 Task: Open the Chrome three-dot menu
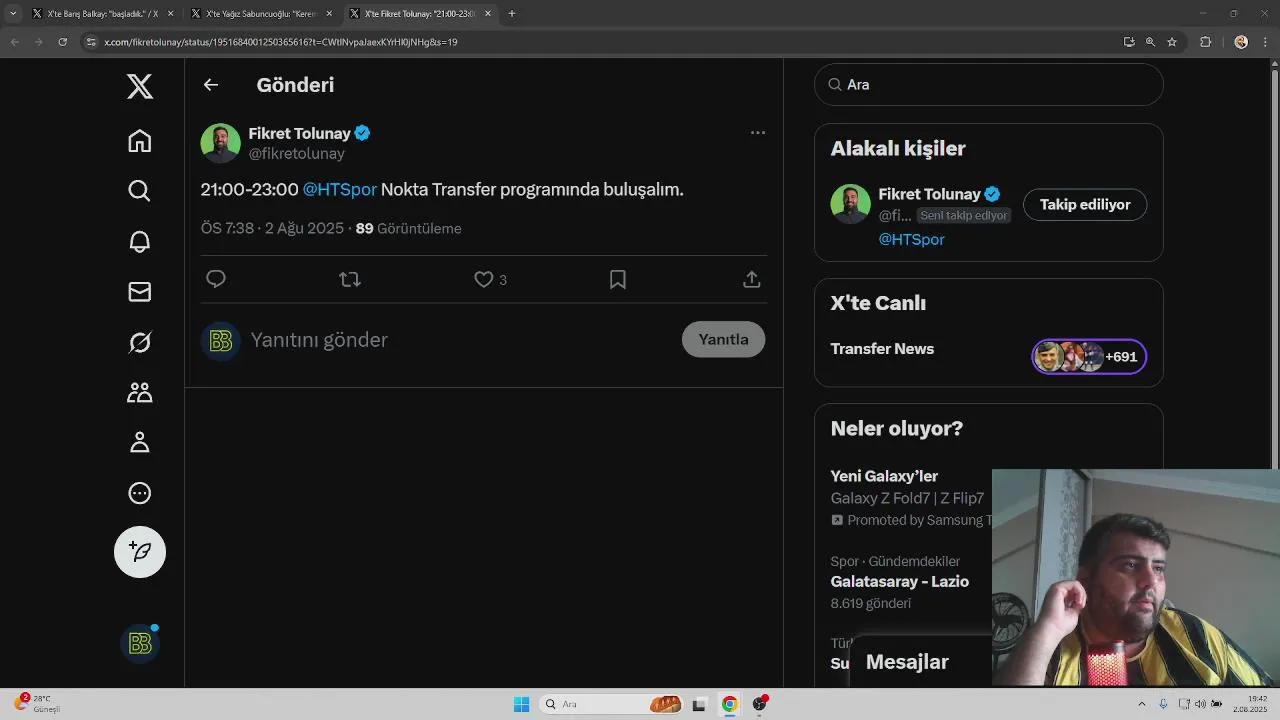pos(1265,42)
